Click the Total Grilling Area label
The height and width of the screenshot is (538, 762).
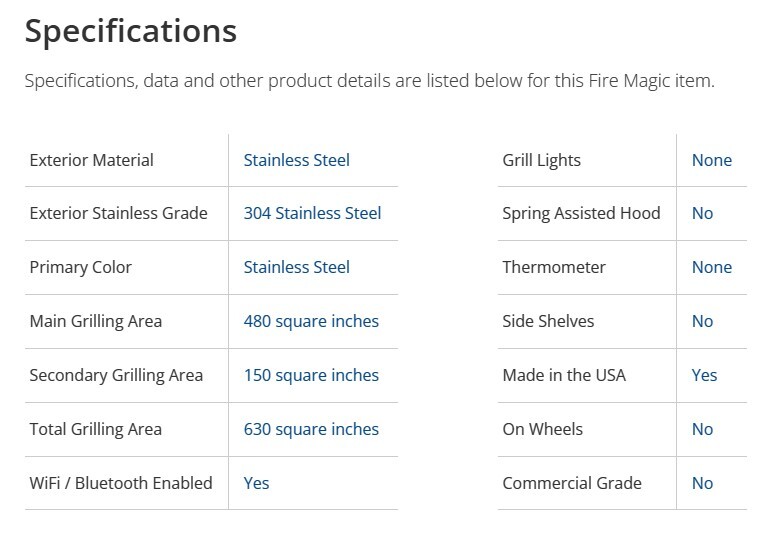coord(95,429)
